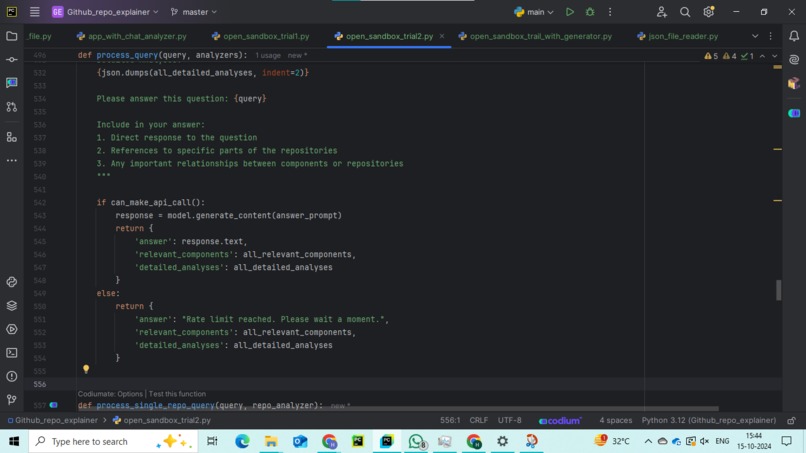Click the Test this function link
806x453 pixels.
(177, 394)
